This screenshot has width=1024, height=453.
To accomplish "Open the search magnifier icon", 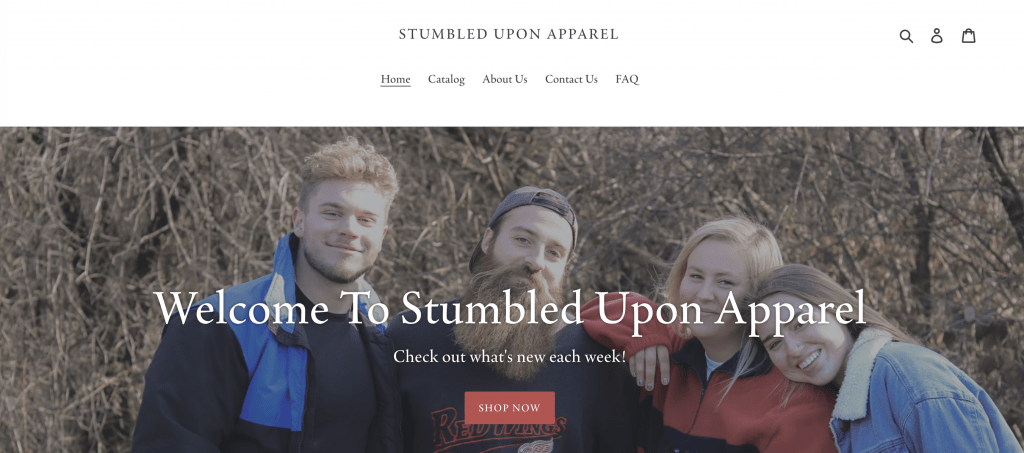I will click(x=906, y=36).
